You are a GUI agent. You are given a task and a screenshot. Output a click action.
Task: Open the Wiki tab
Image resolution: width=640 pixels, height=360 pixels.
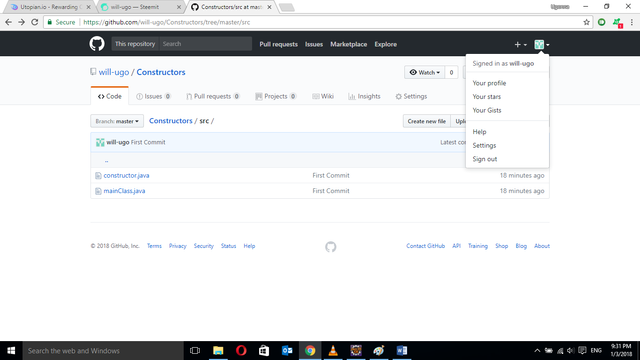pyautogui.click(x=323, y=96)
